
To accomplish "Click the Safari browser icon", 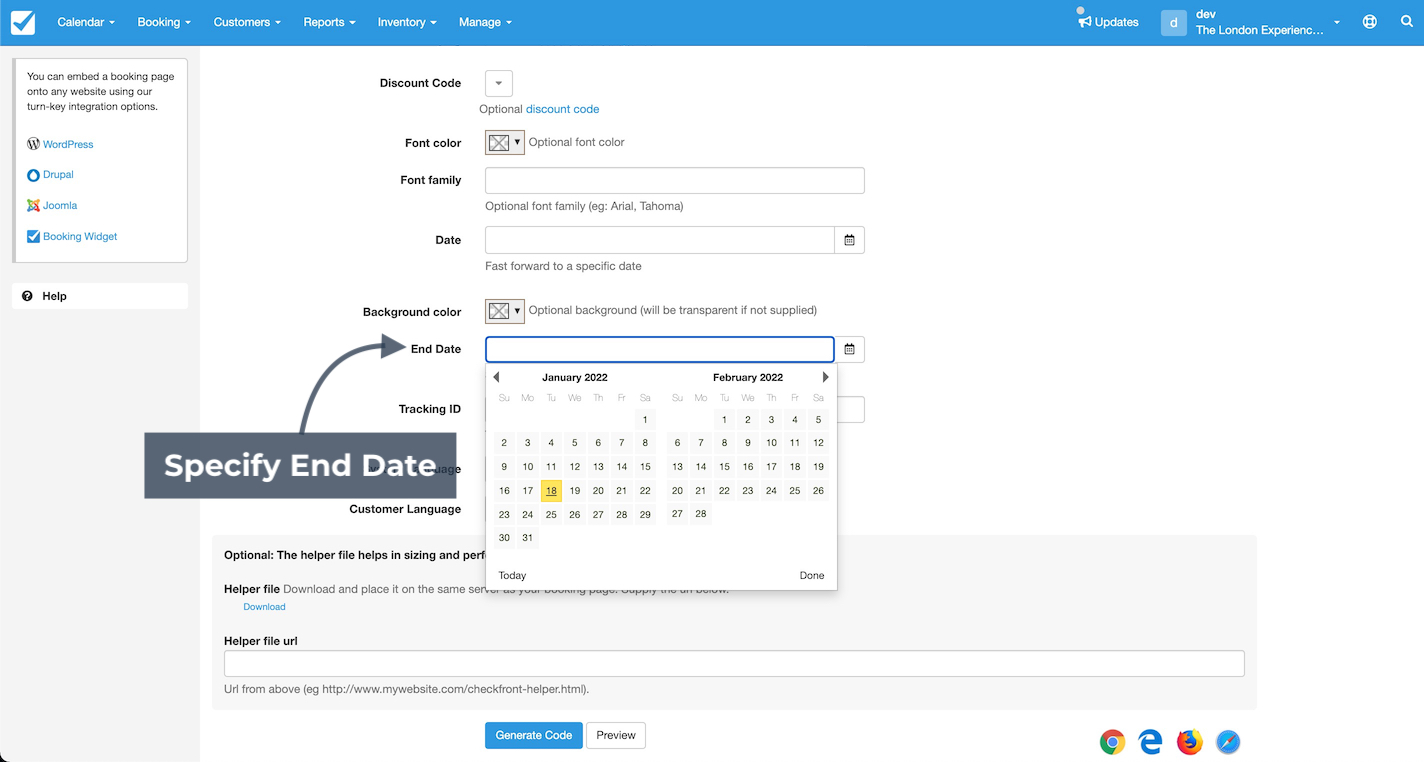I will point(1228,741).
